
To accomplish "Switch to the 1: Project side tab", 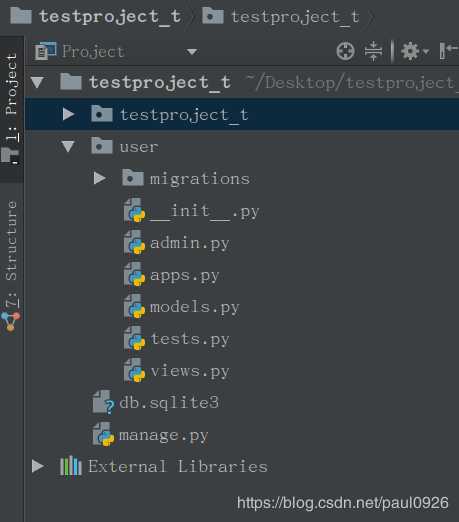I will click(x=11, y=108).
